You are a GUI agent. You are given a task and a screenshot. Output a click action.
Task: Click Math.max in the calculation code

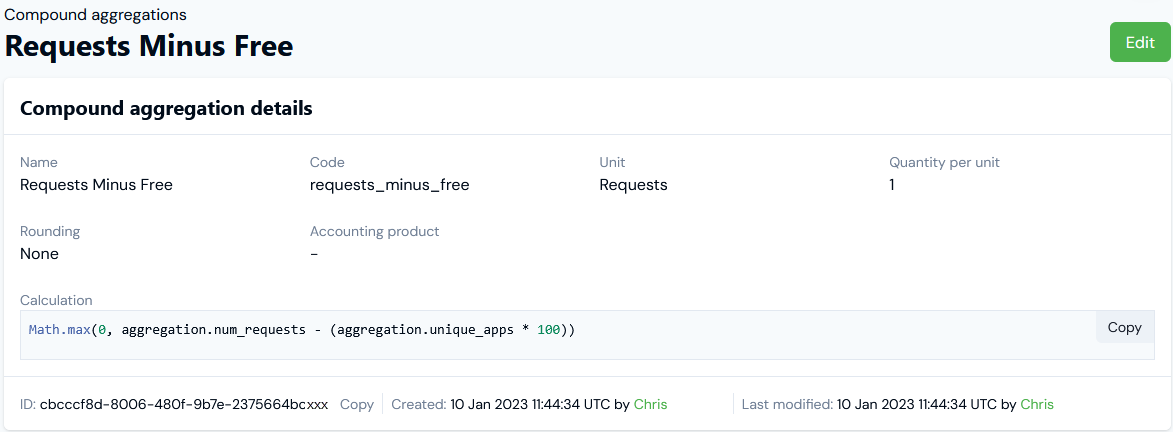pos(59,329)
